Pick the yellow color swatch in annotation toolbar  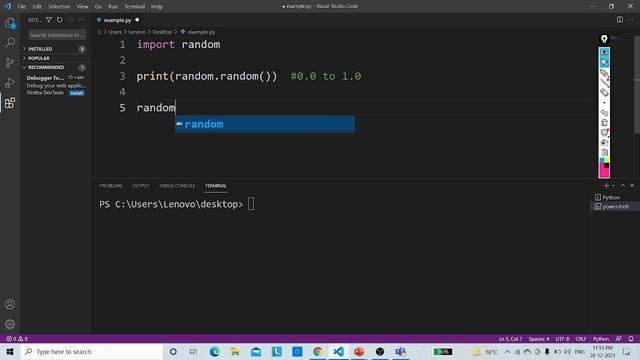[x=607, y=161]
